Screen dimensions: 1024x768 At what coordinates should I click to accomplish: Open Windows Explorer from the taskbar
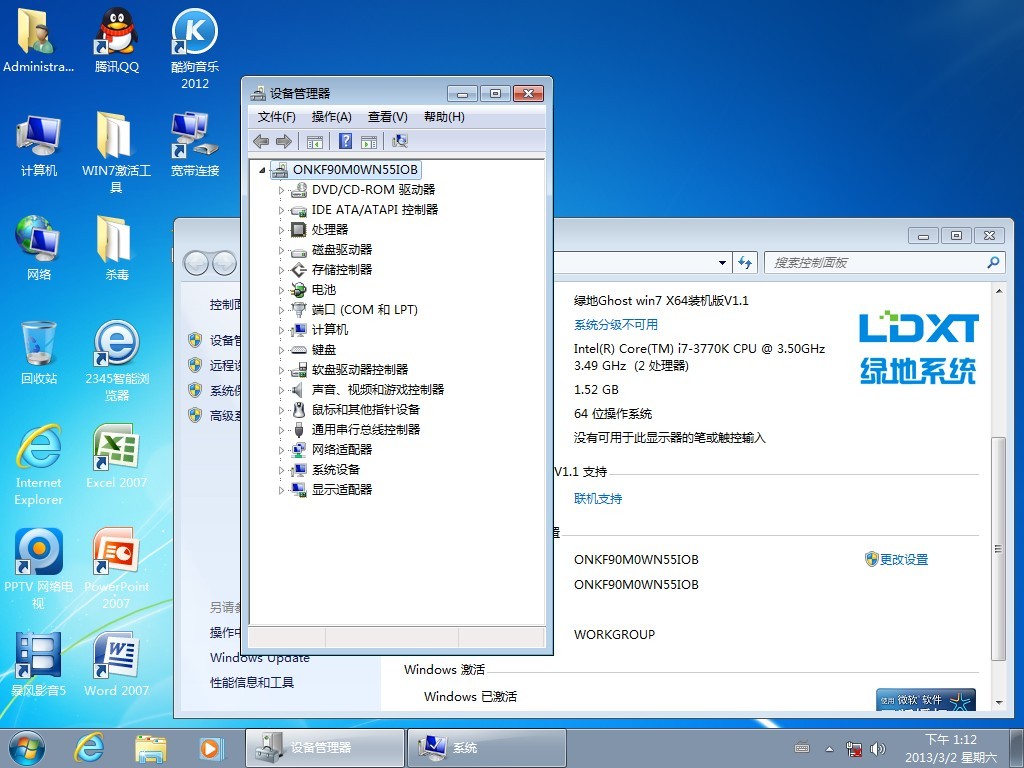[x=150, y=748]
